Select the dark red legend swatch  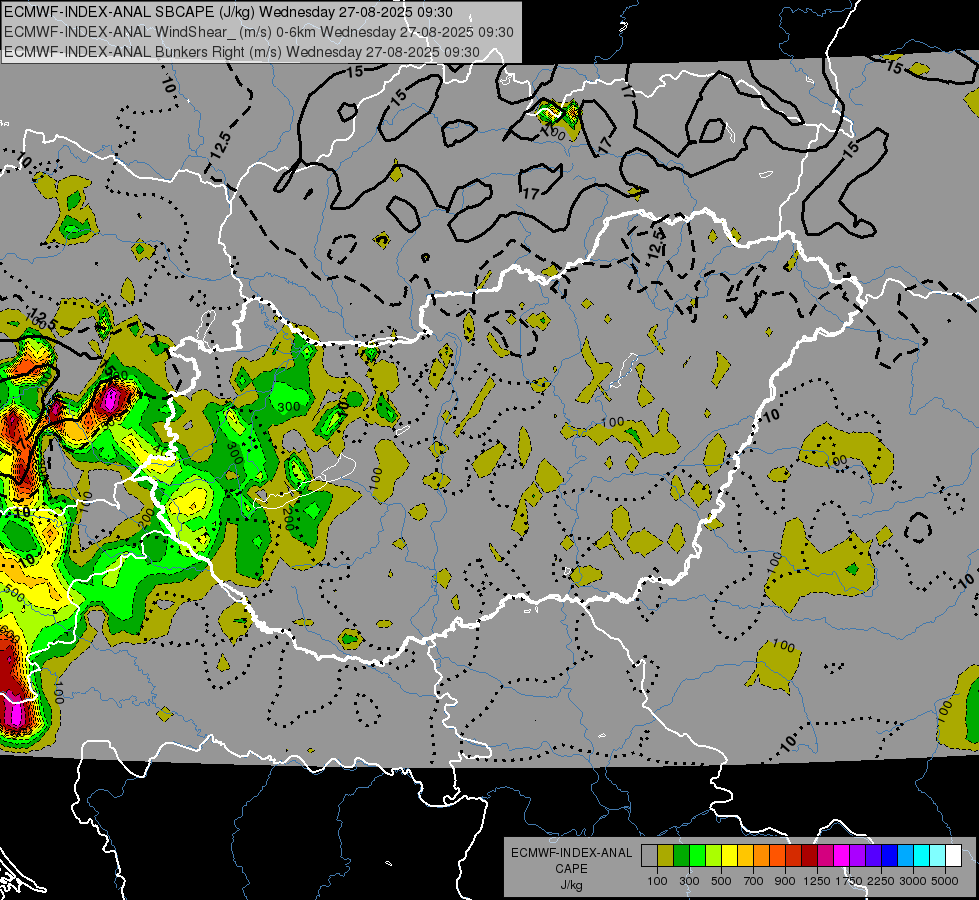point(809,856)
